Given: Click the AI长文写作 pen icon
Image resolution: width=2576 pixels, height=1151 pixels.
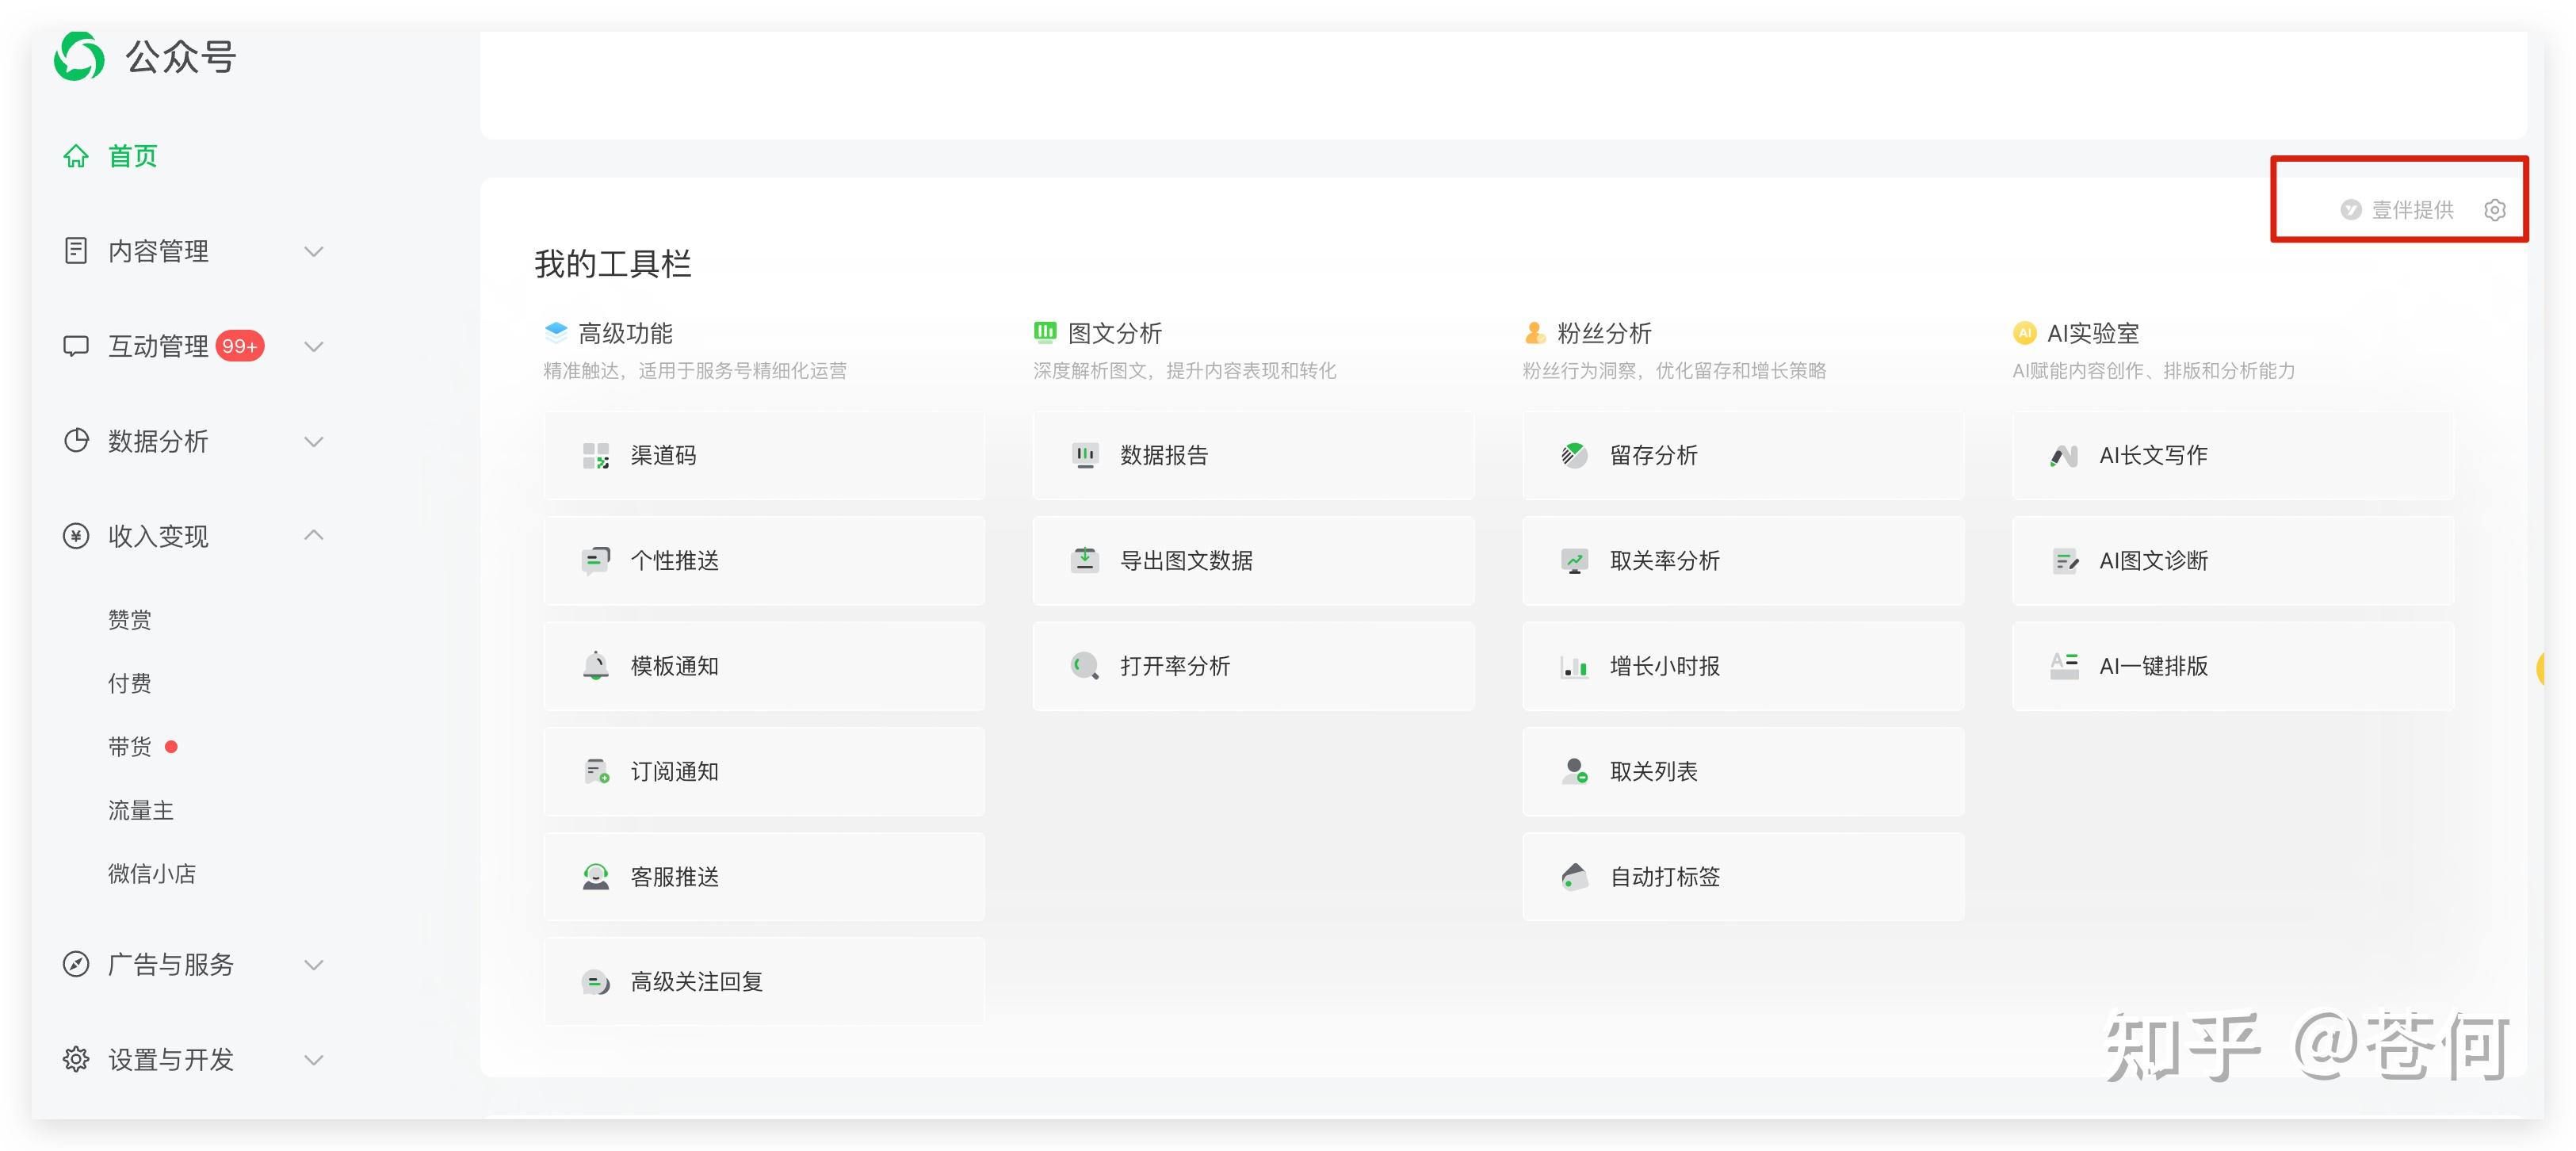Looking at the screenshot, I should [x=2064, y=456].
